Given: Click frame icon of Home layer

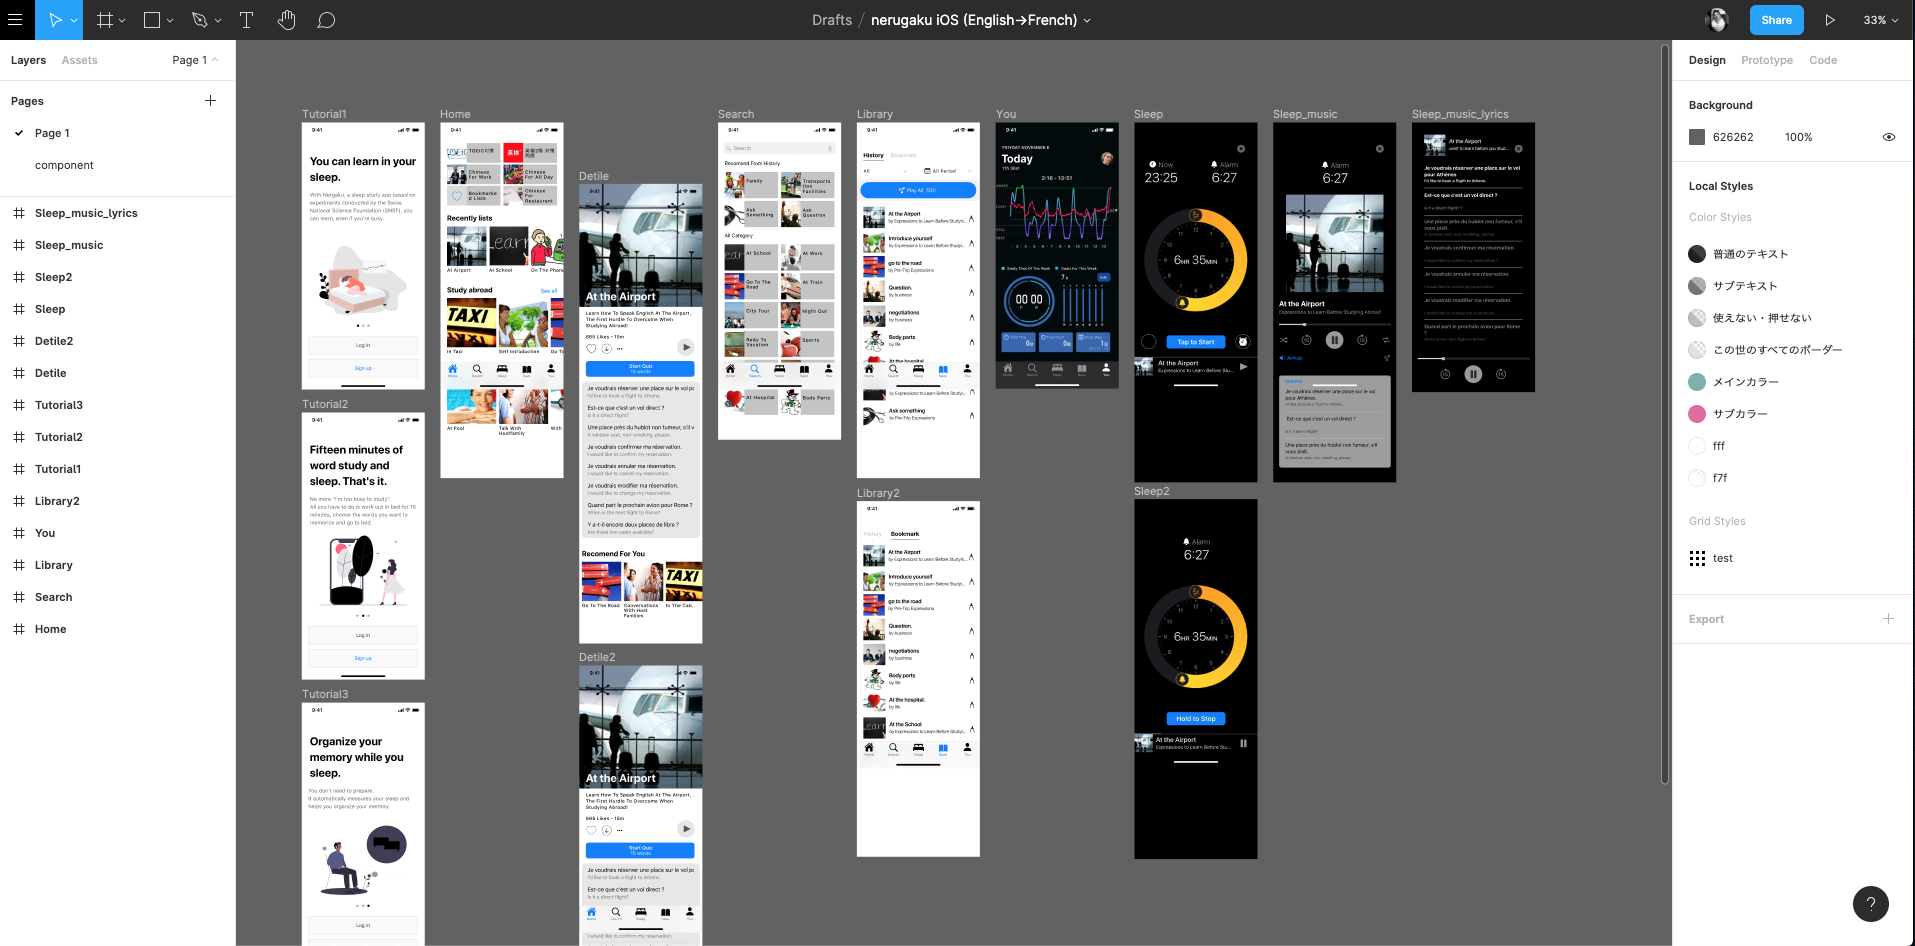Looking at the screenshot, I should pyautogui.click(x=19, y=629).
